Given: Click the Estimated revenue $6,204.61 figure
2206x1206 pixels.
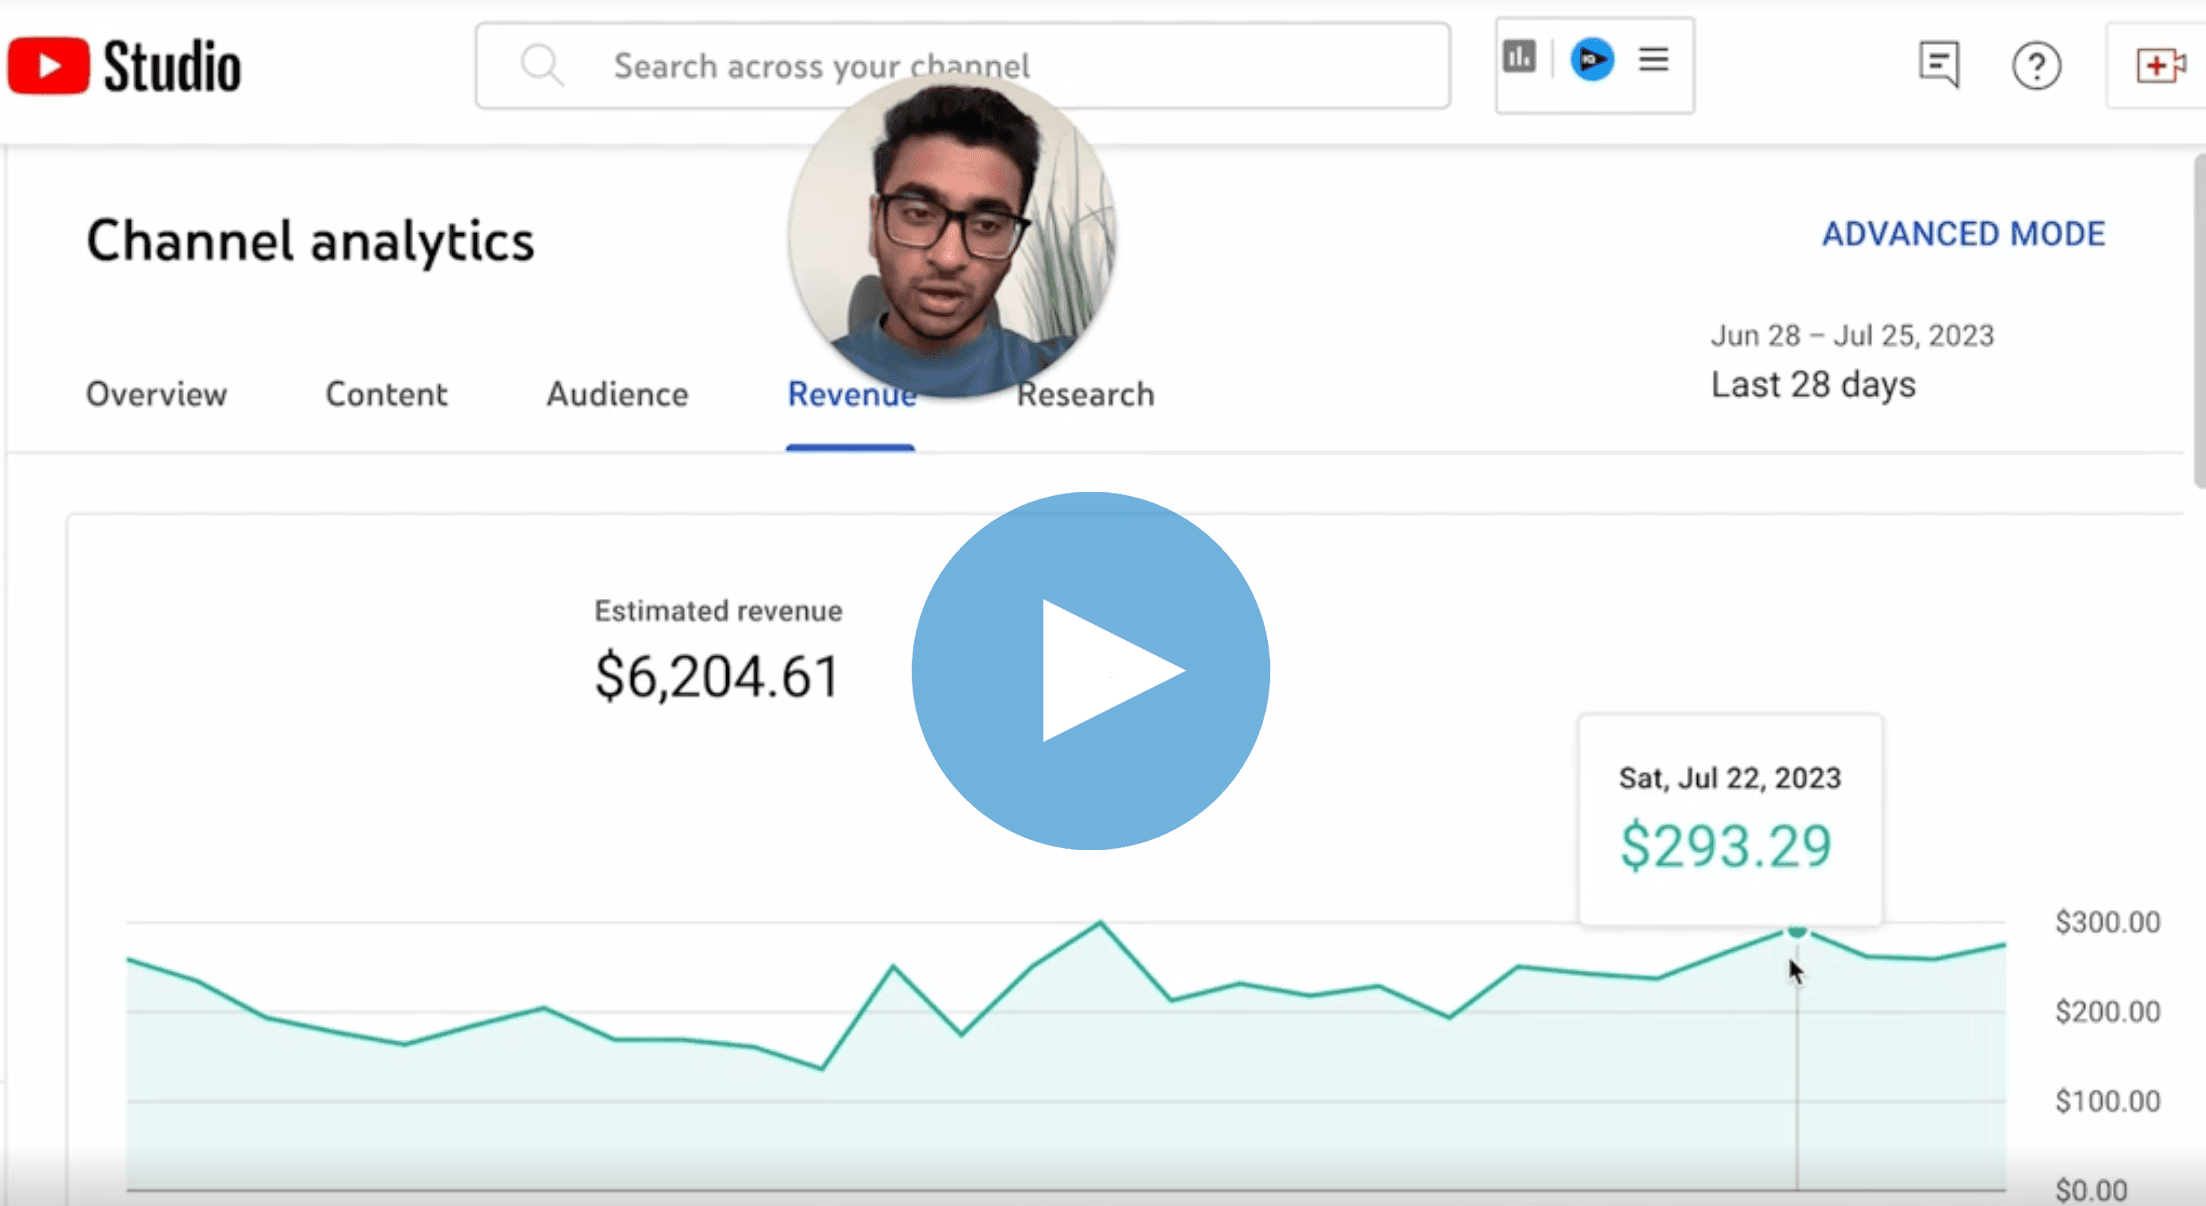Looking at the screenshot, I should 718,675.
